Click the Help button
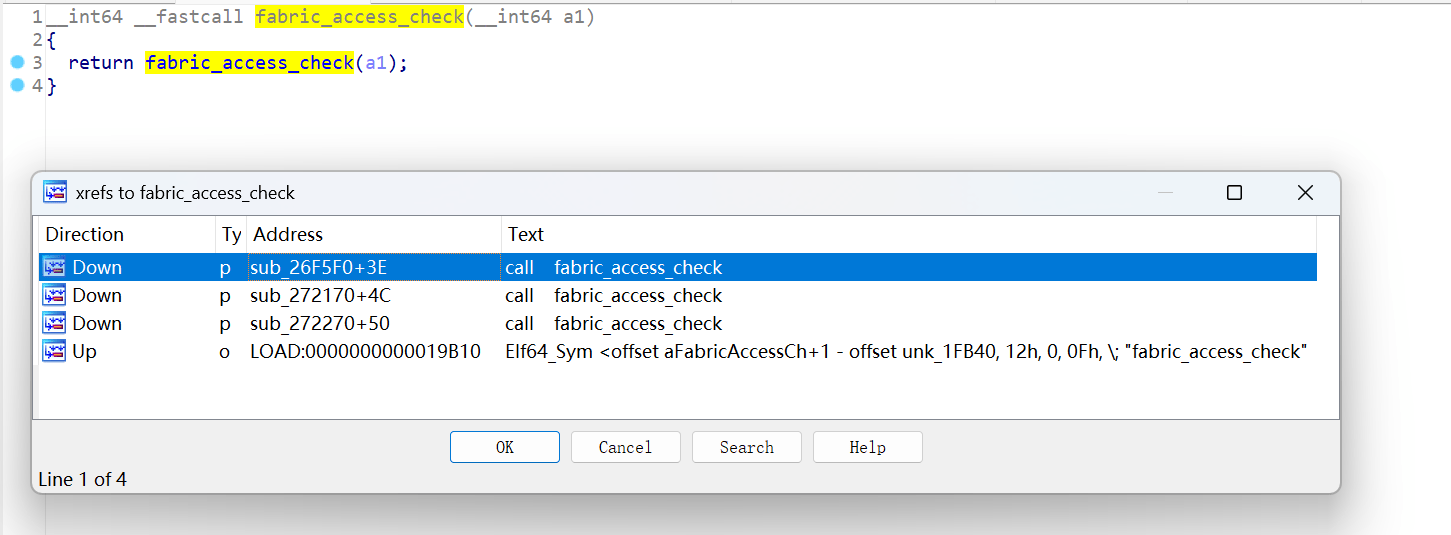 [x=868, y=447]
